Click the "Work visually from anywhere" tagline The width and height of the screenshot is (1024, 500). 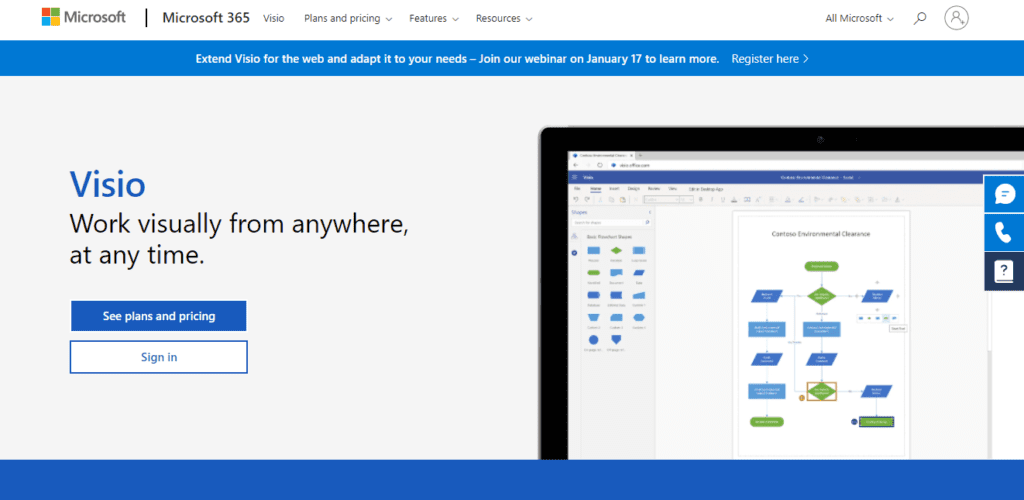[x=239, y=239]
